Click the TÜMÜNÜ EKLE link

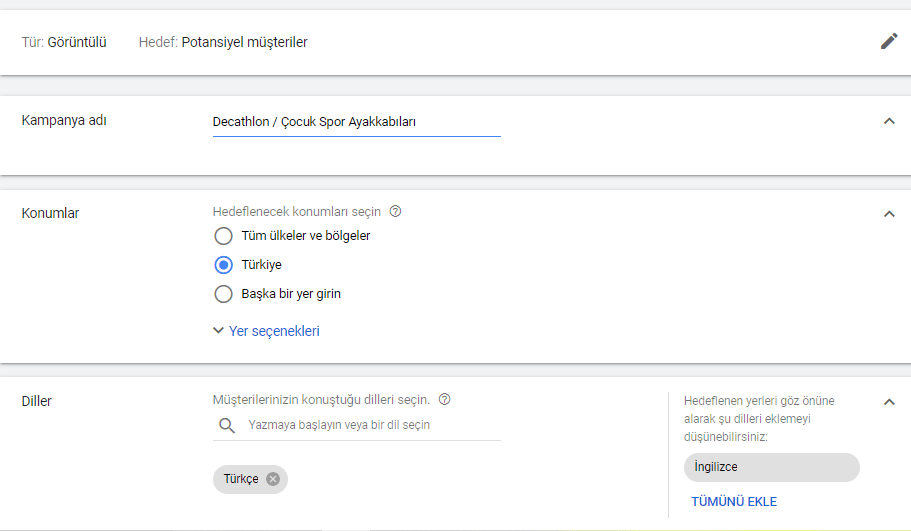(x=734, y=502)
